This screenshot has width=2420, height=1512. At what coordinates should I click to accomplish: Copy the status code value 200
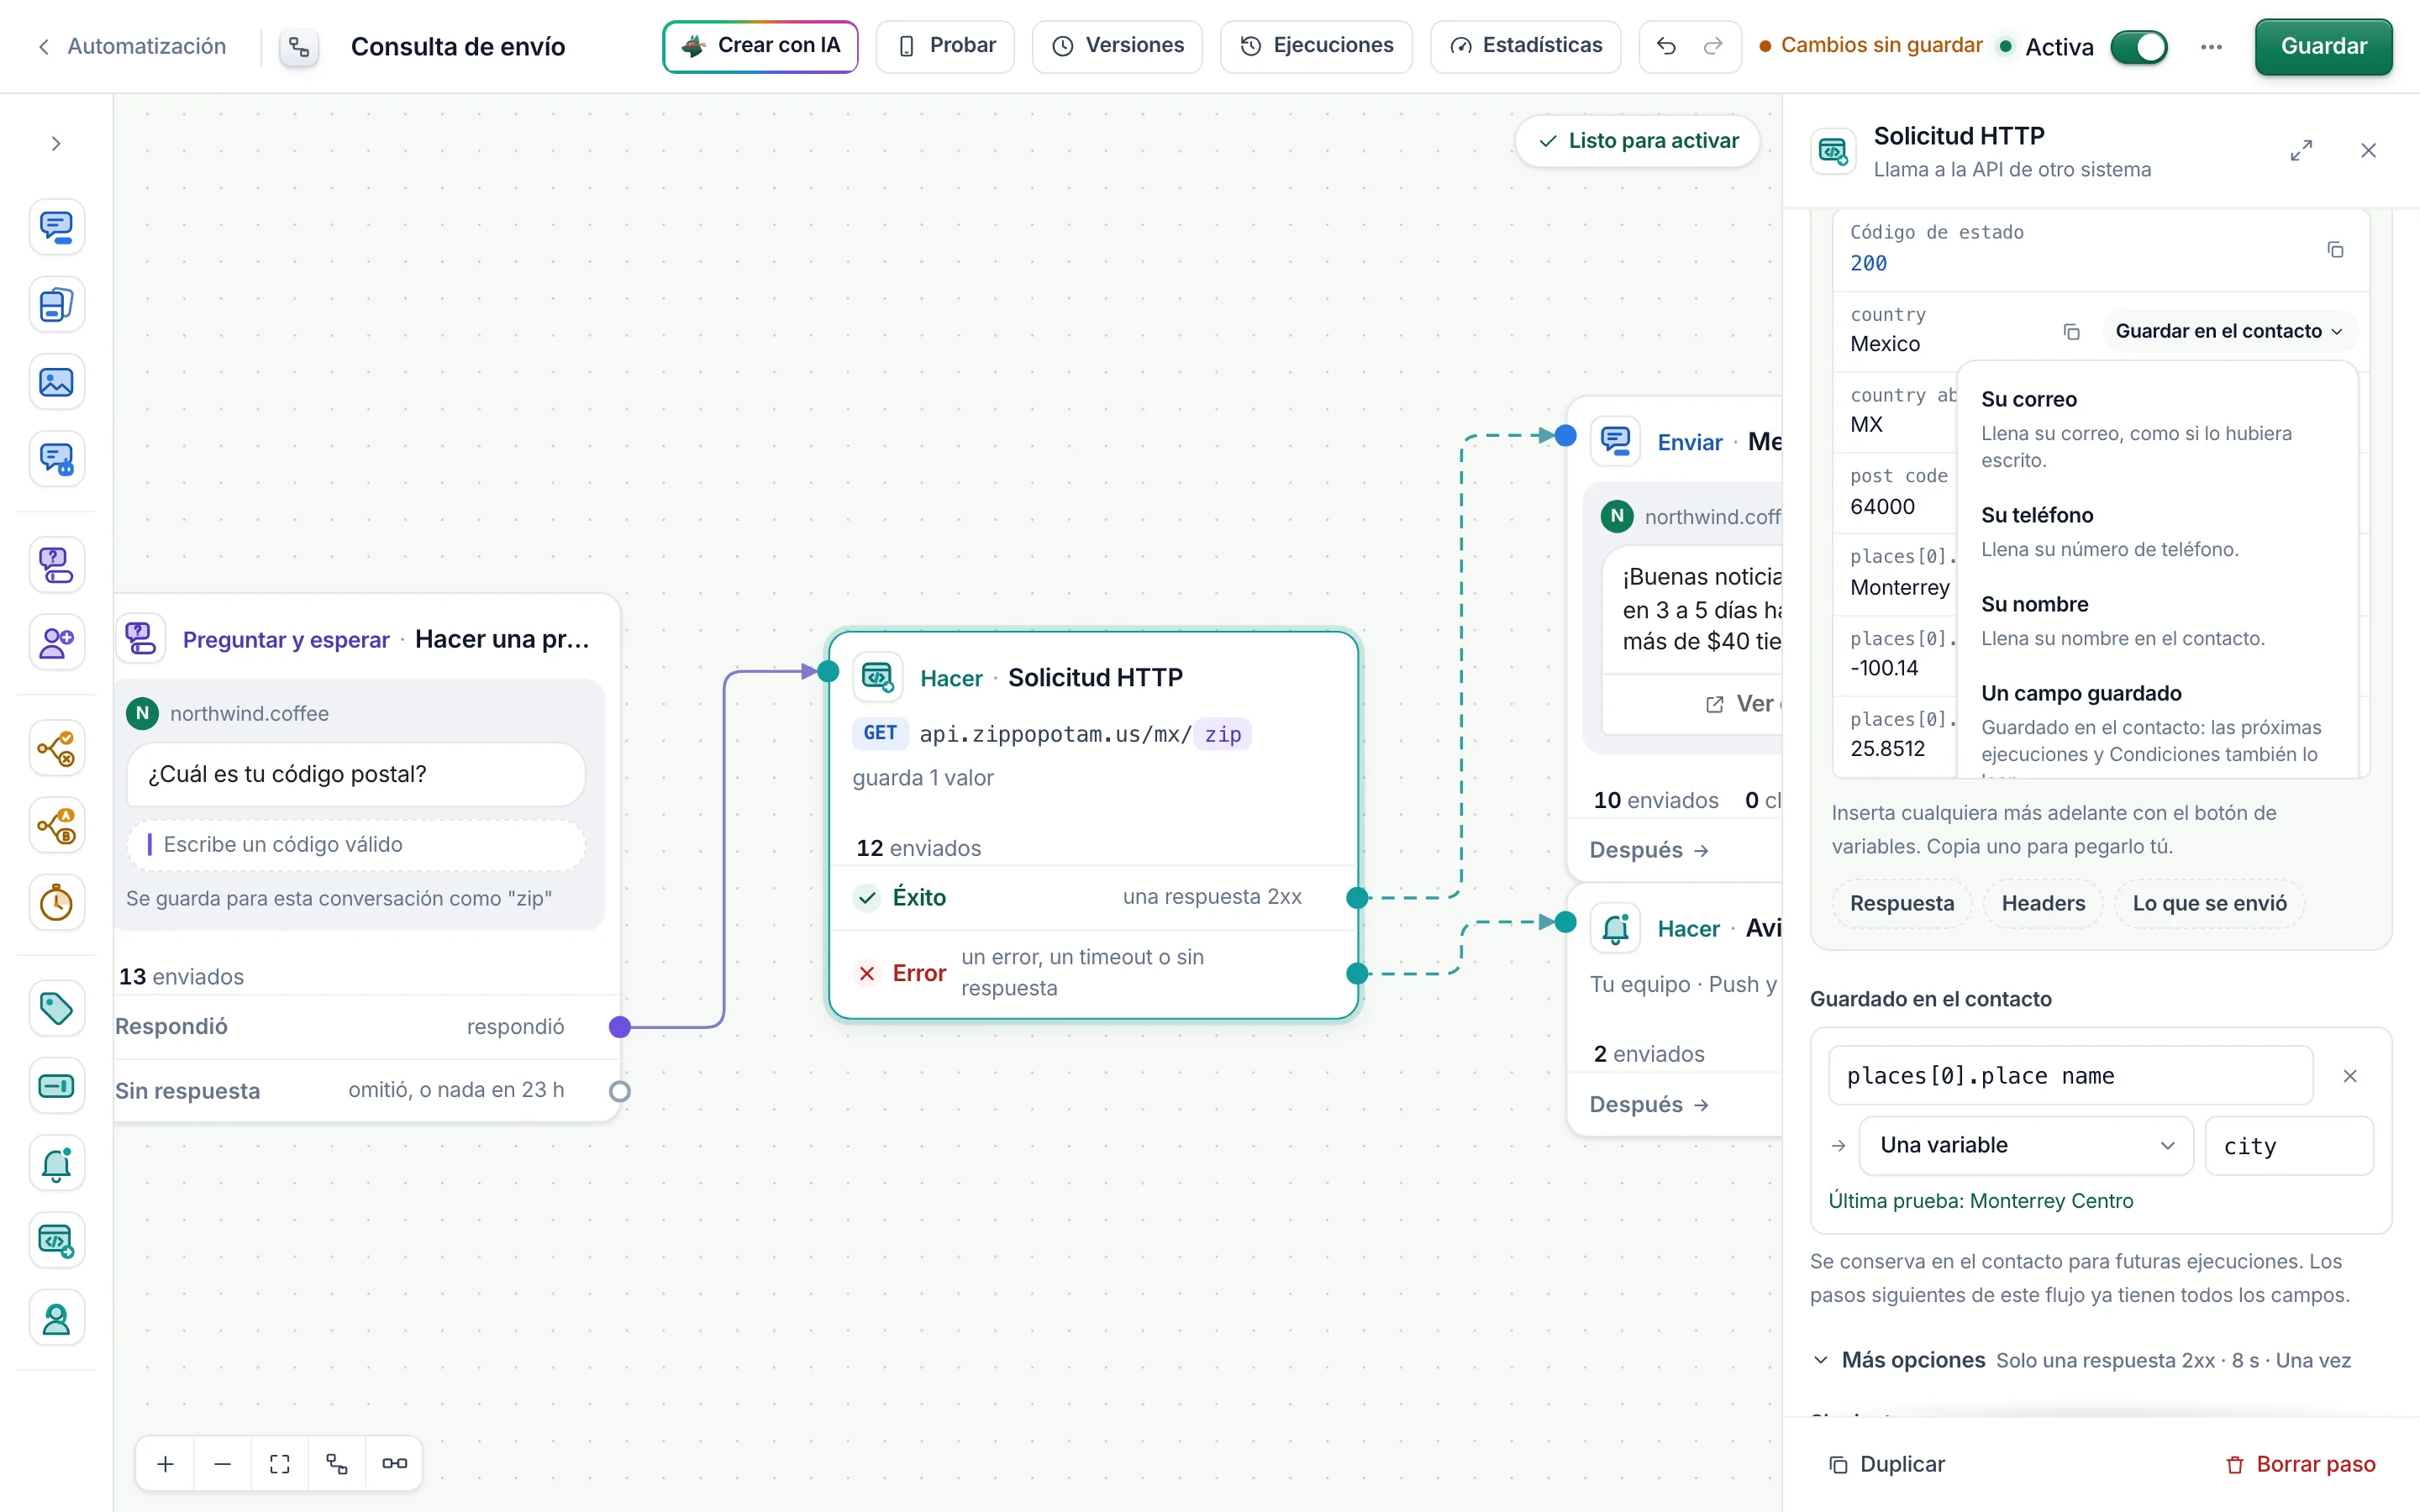pyautogui.click(x=2335, y=249)
